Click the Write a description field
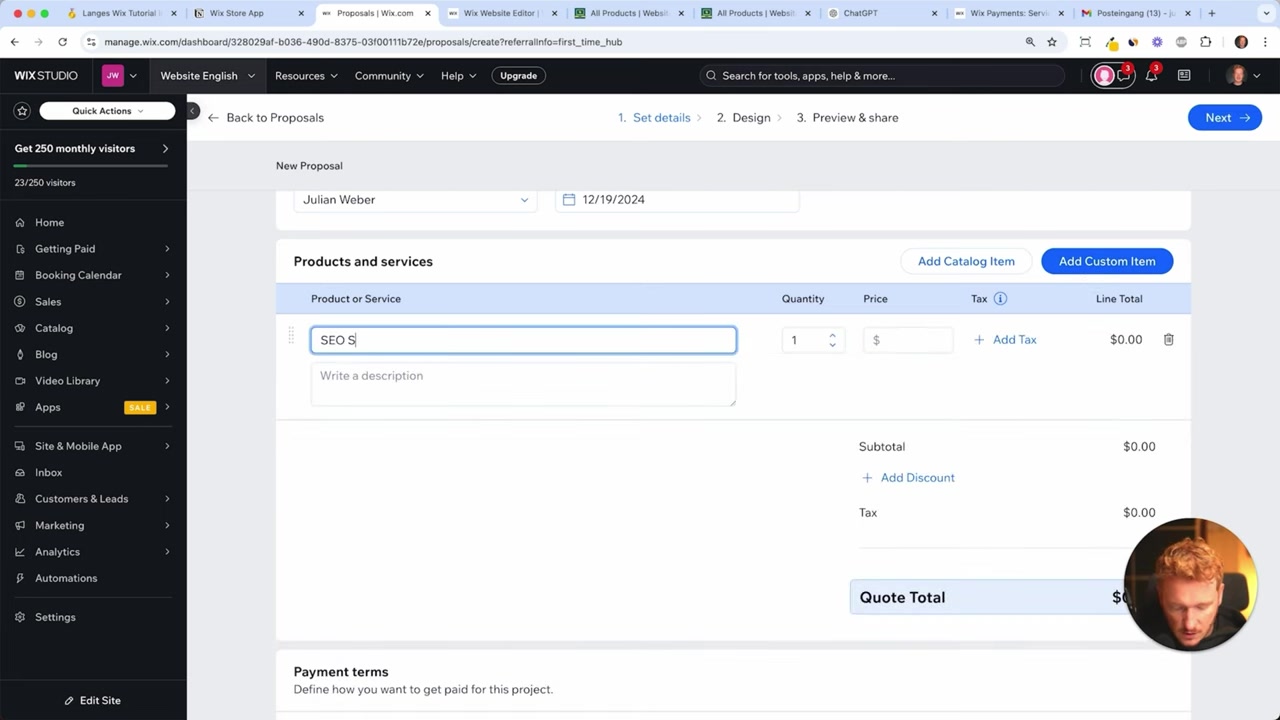The image size is (1280, 720). click(523, 385)
